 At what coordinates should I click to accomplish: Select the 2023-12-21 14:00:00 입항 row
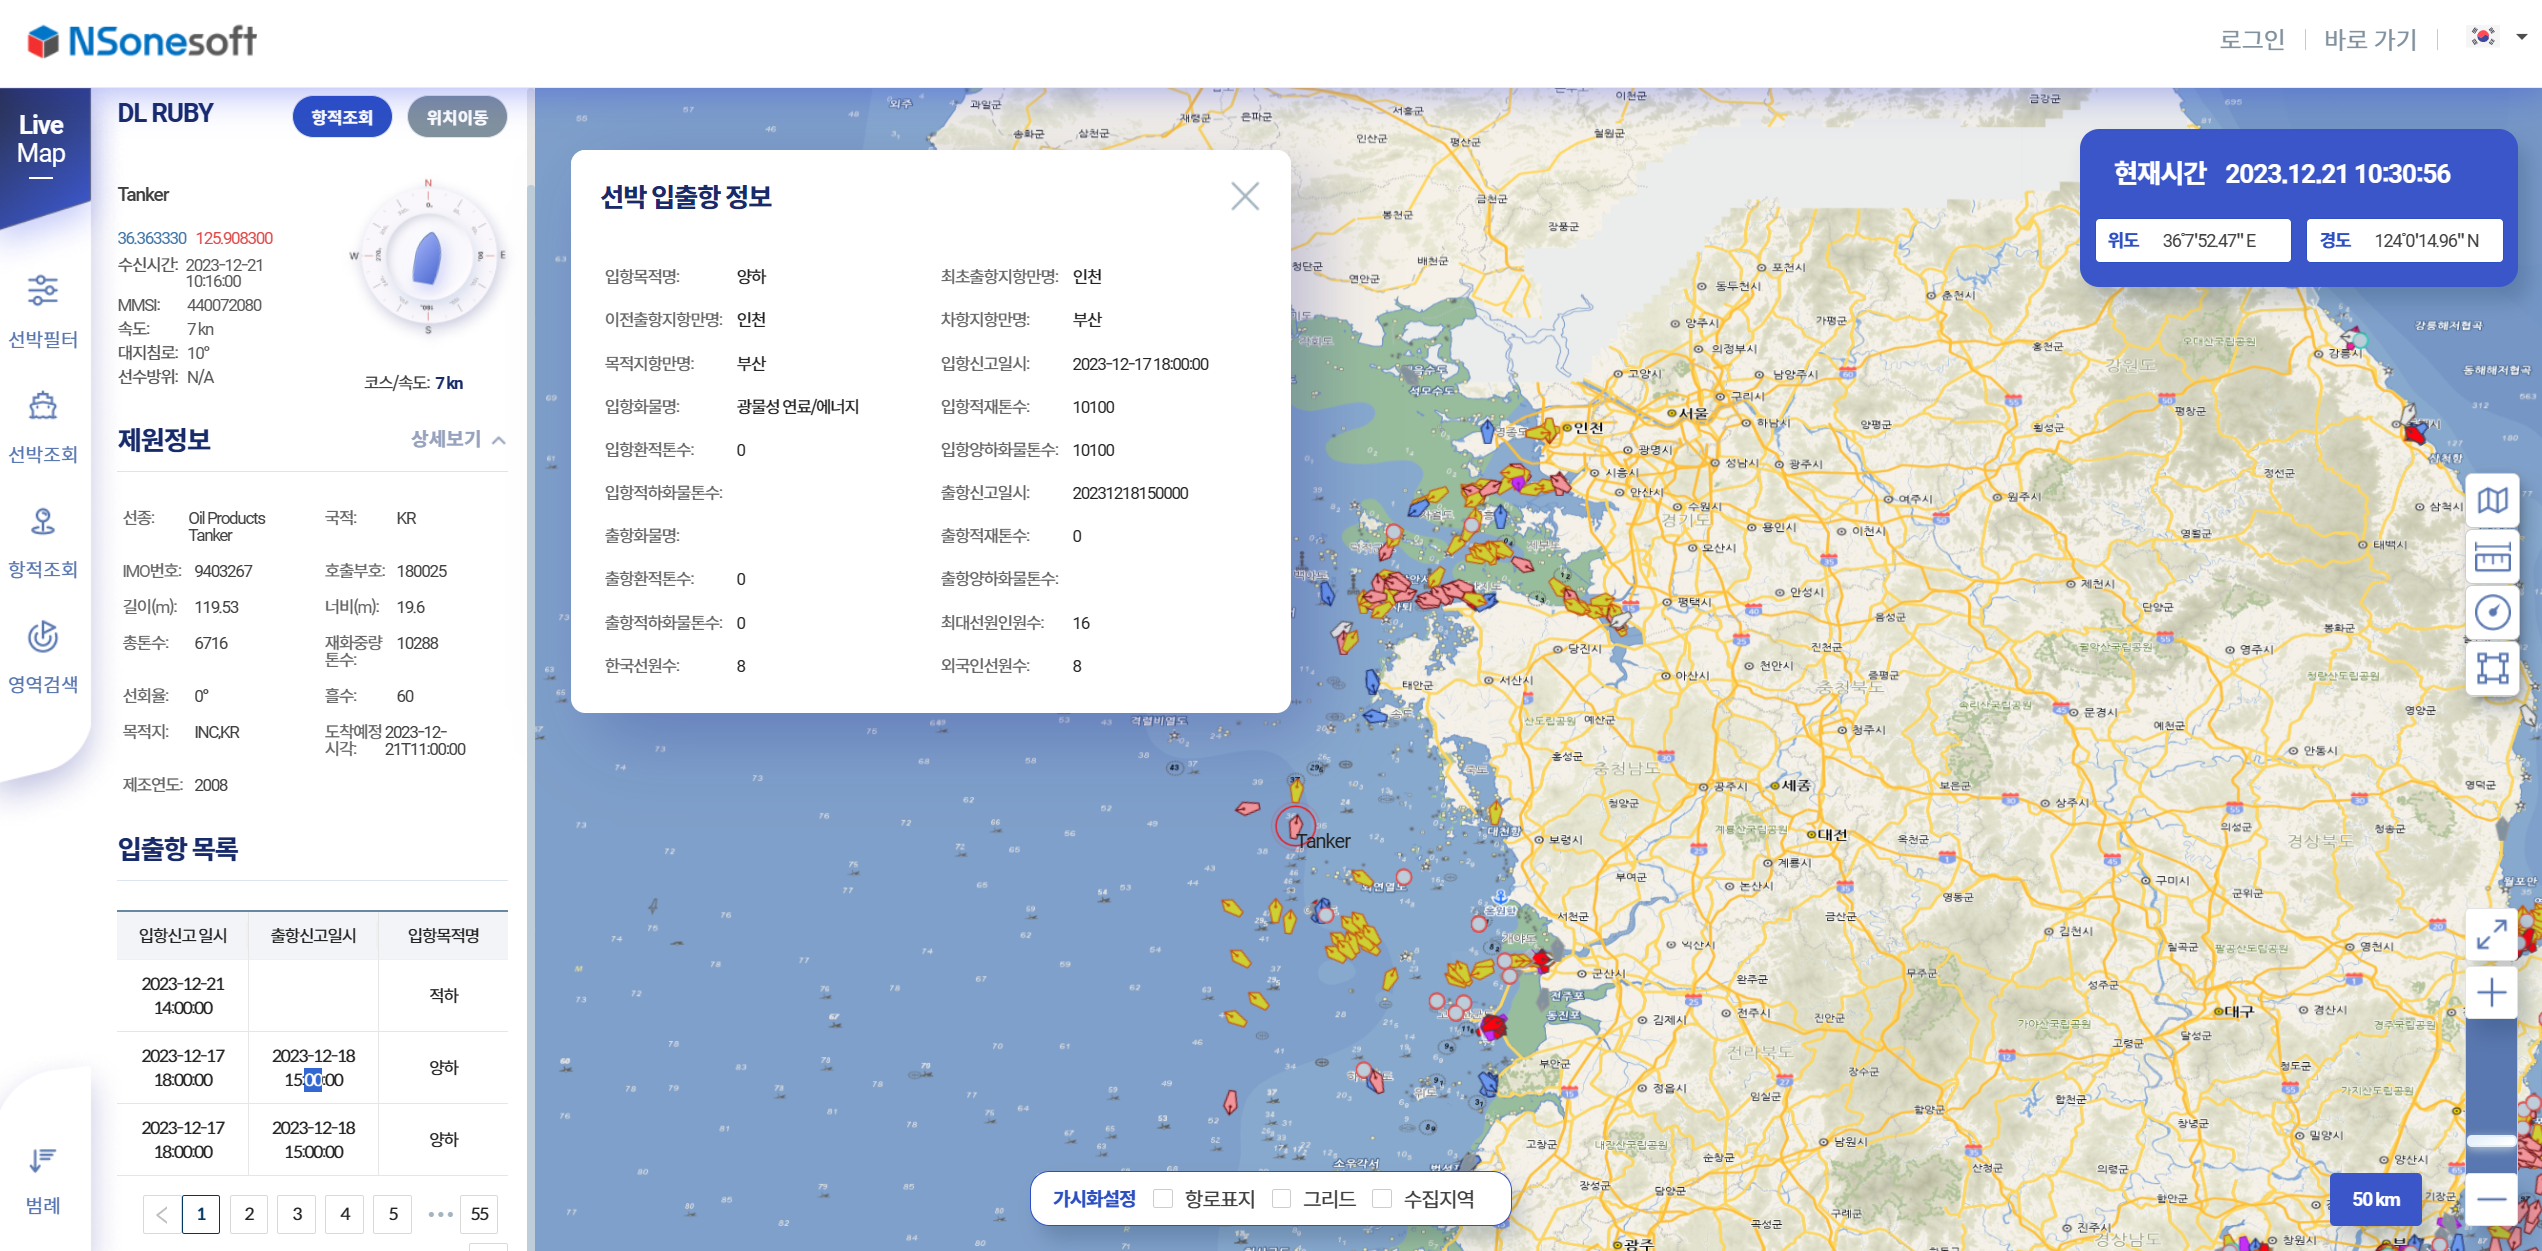(x=312, y=996)
